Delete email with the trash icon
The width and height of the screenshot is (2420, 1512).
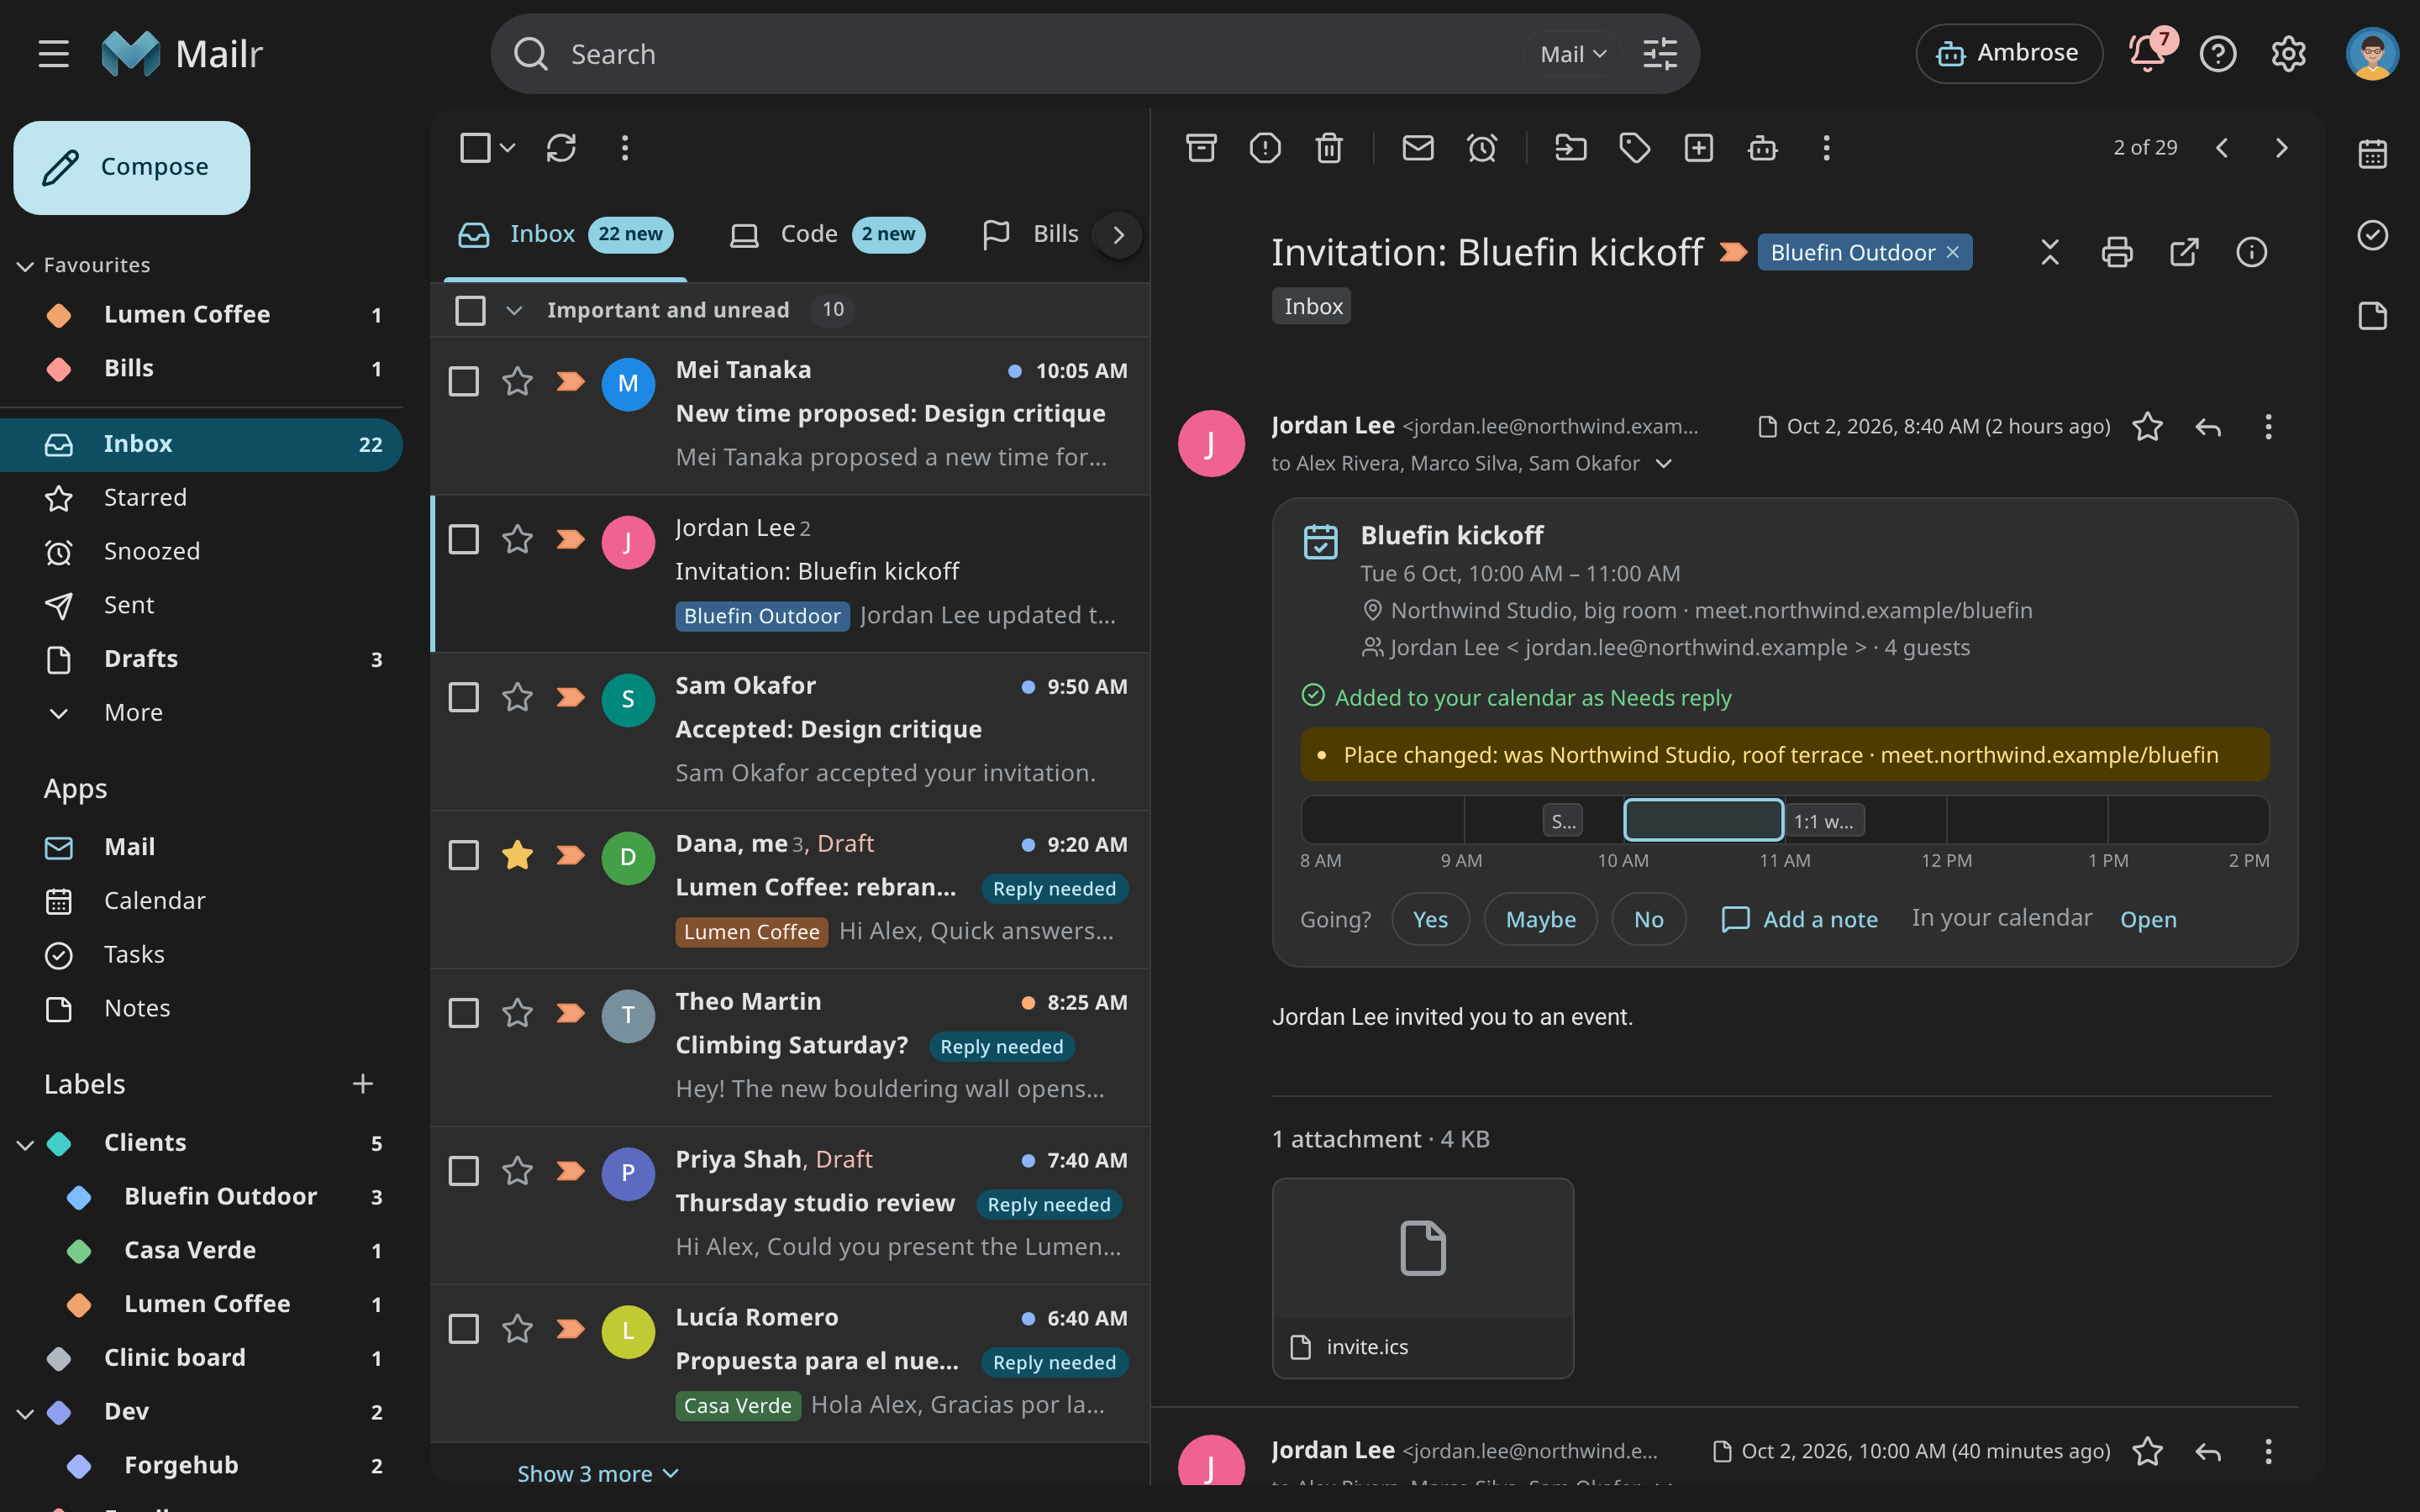pos(1329,148)
